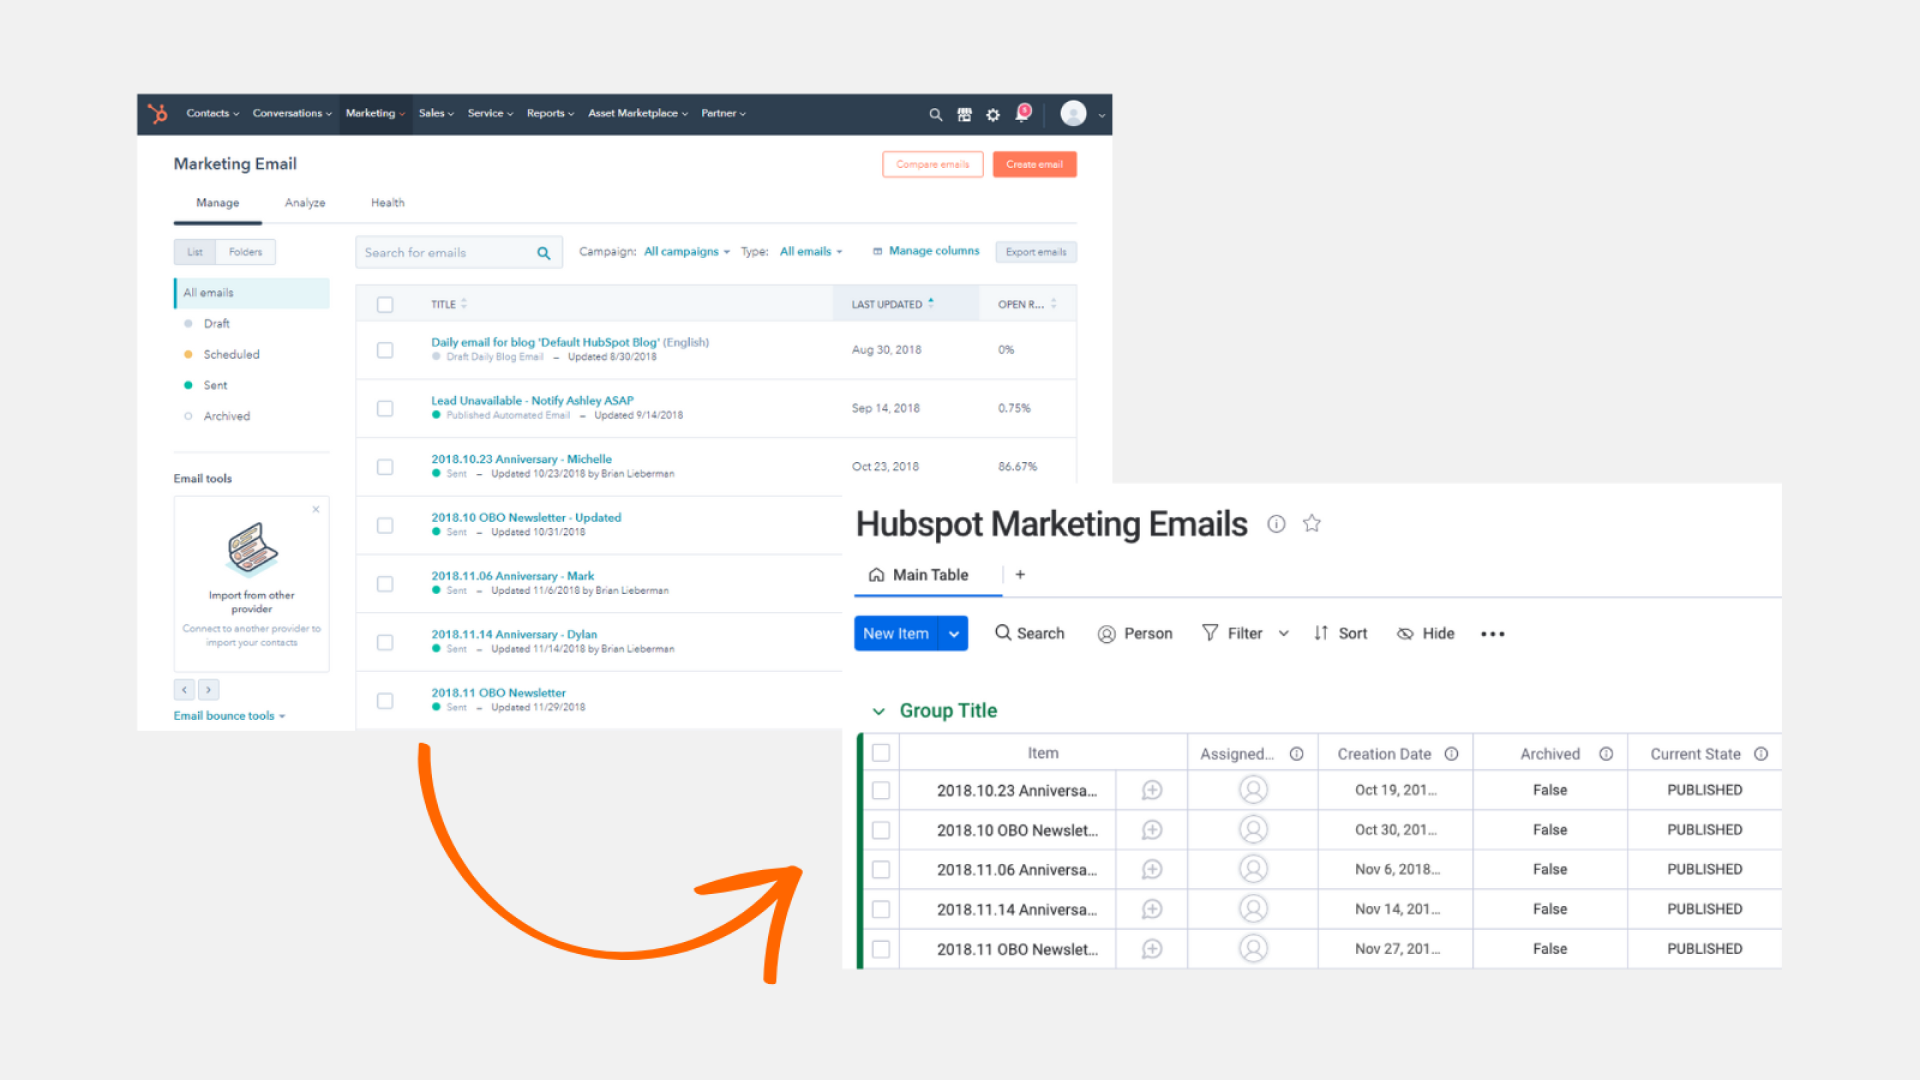Image resolution: width=1920 pixels, height=1080 pixels.
Task: Click Manage columns link
Action: [926, 251]
